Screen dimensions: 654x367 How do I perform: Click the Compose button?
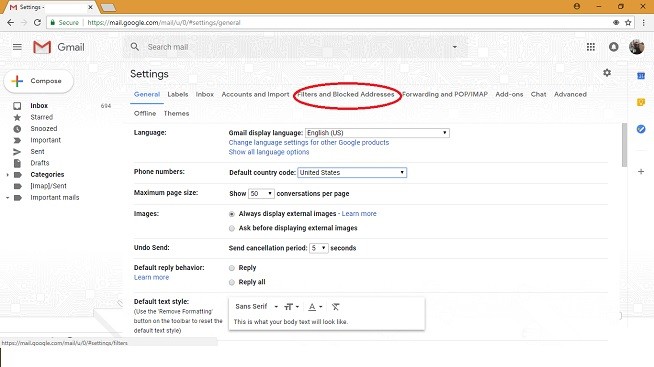pyautogui.click(x=39, y=81)
